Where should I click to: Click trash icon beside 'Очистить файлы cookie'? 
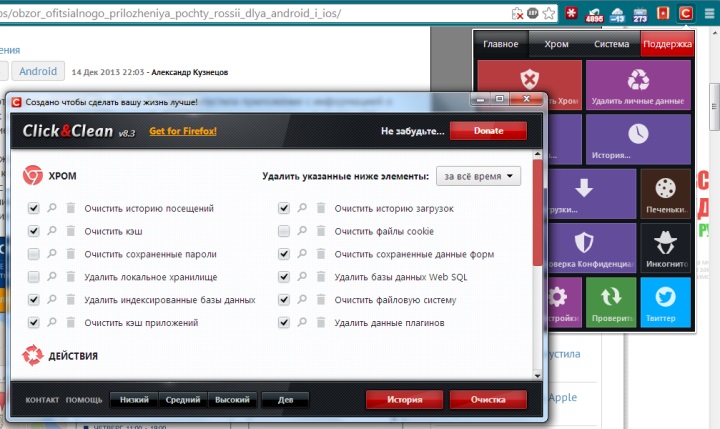[321, 231]
